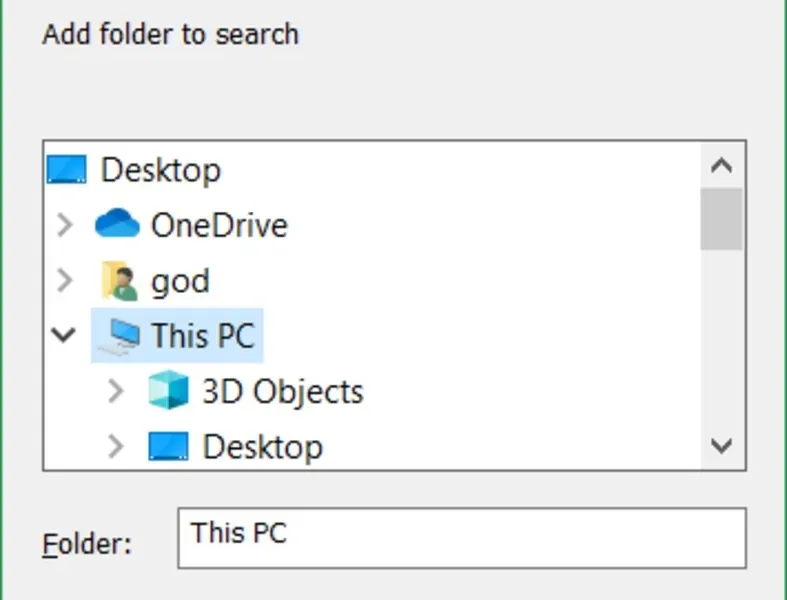Expand the OneDrive tree node
787x600 pixels.
click(66, 225)
